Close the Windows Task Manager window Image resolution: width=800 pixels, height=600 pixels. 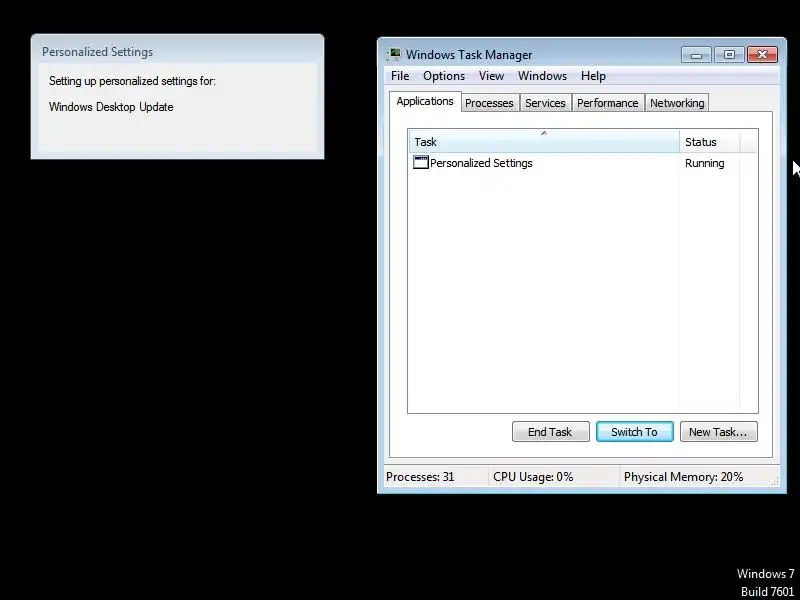(x=762, y=55)
